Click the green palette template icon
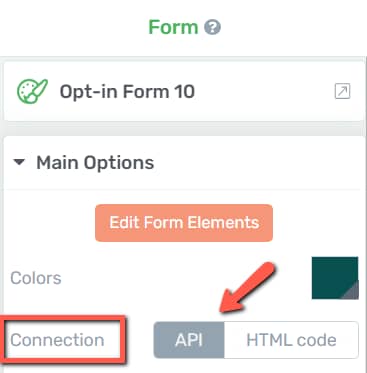Screen dimensions: 367x373 (32, 91)
